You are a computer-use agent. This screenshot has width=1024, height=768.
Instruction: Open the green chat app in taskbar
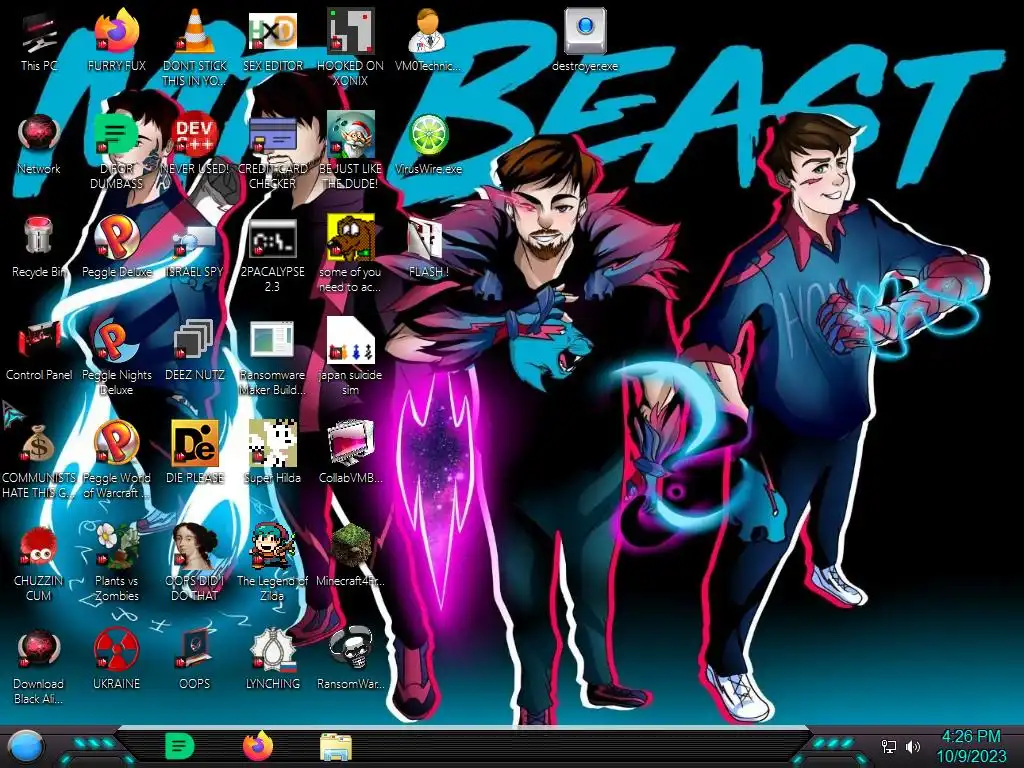click(180, 746)
